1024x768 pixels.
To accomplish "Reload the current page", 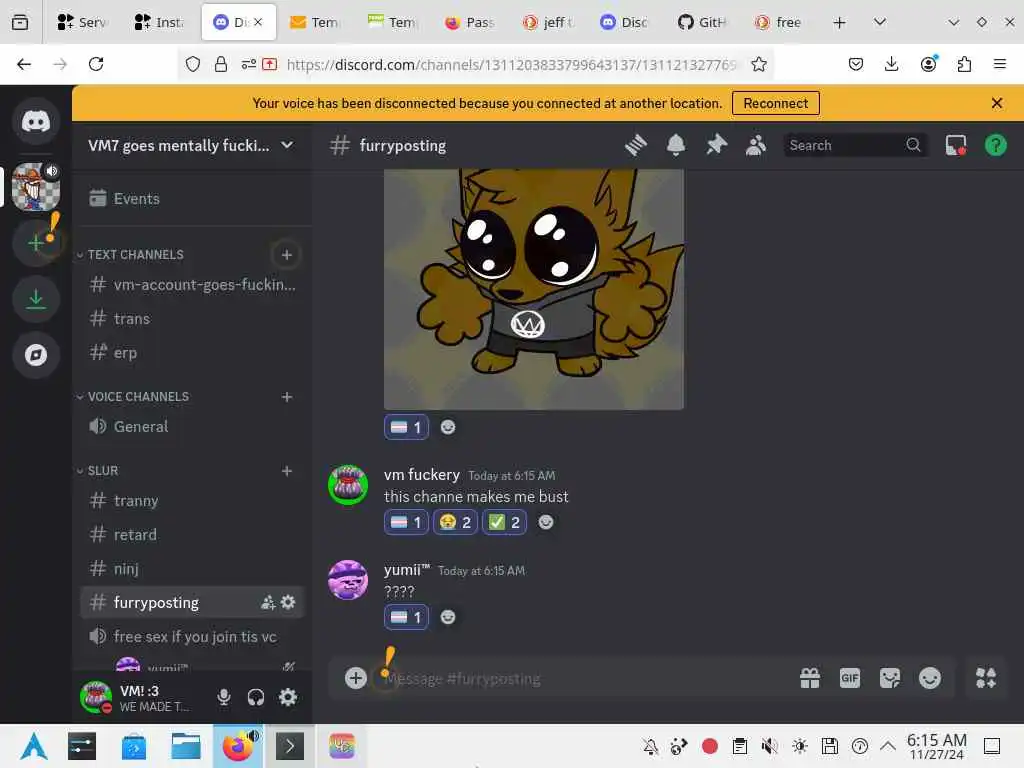I will tap(96, 64).
